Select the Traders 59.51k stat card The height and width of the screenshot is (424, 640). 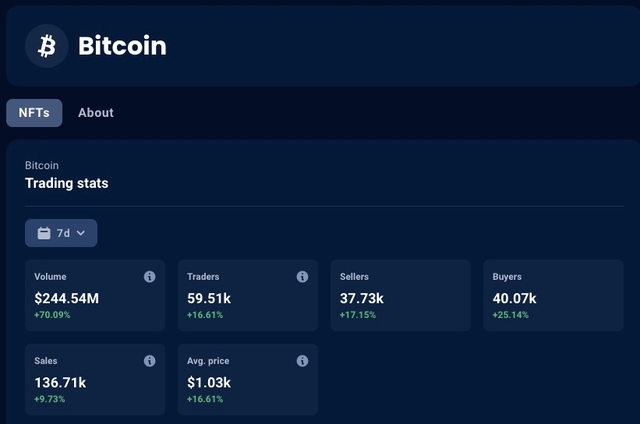[x=248, y=295]
